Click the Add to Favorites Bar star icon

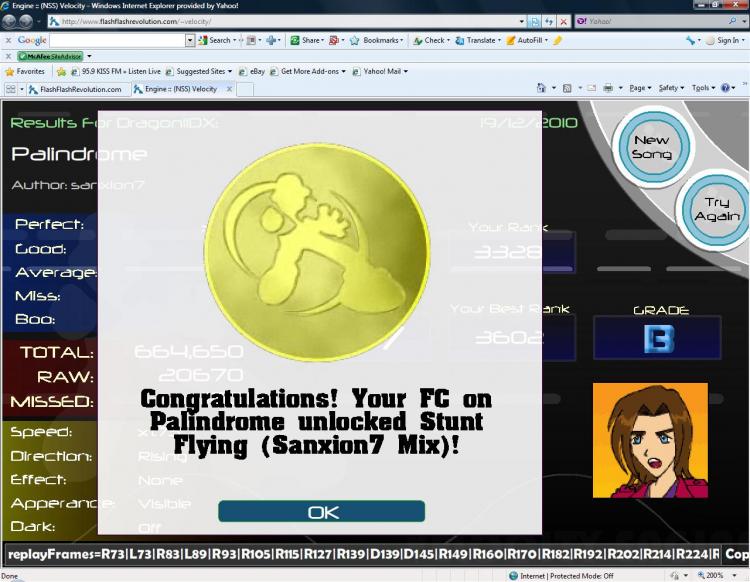tap(61, 72)
